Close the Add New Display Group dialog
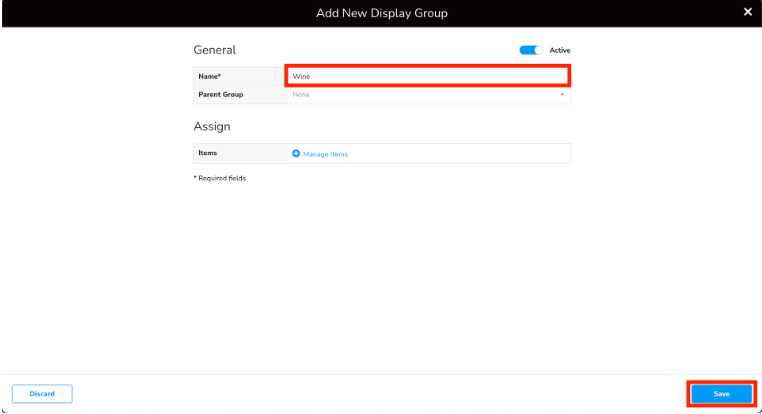This screenshot has height=414, width=762. point(747,12)
